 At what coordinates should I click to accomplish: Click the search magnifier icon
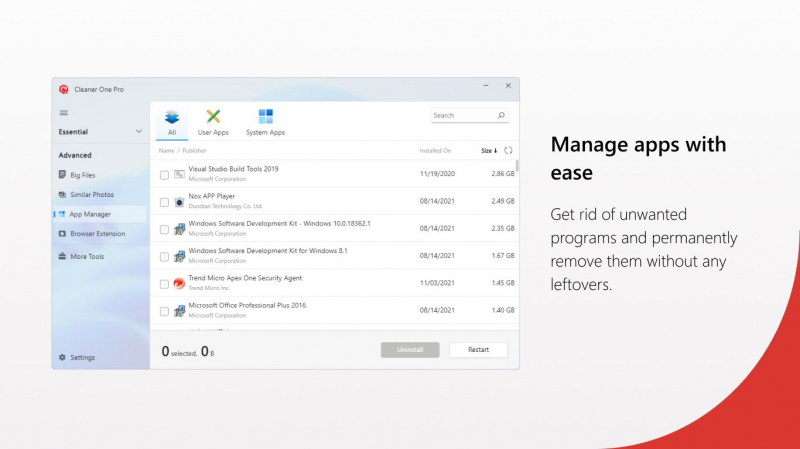[x=501, y=115]
